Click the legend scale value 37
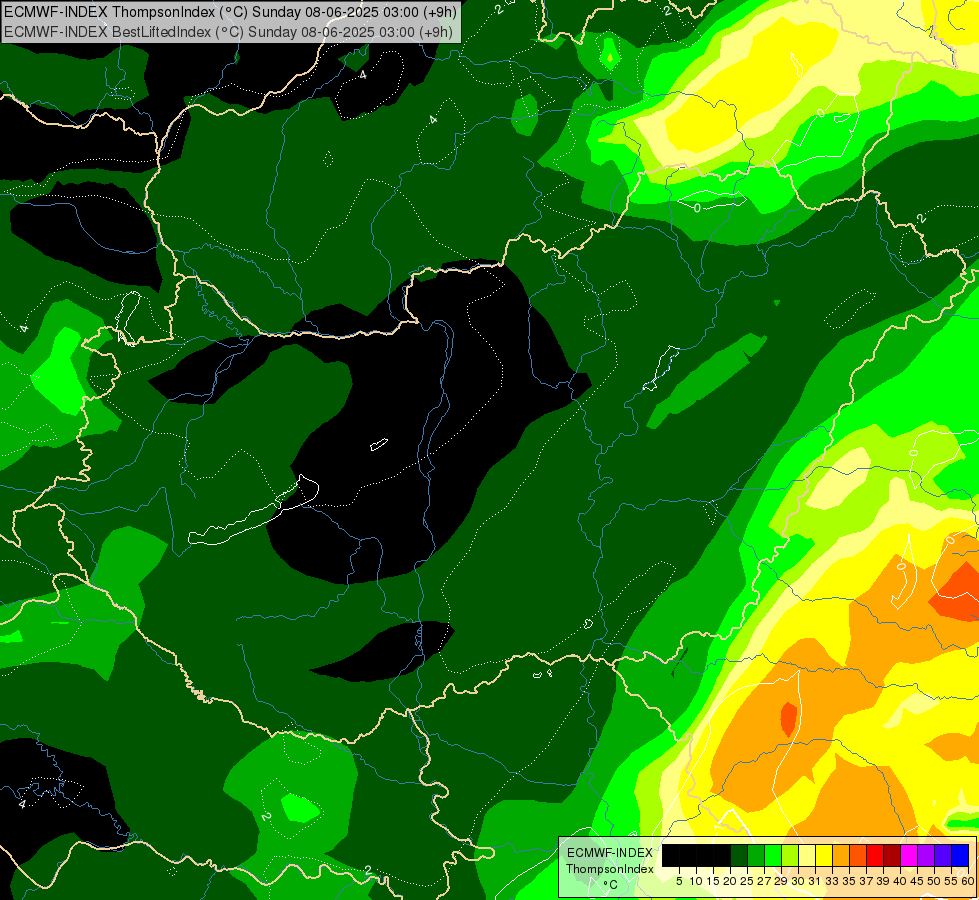Image resolution: width=979 pixels, height=900 pixels. tap(866, 881)
